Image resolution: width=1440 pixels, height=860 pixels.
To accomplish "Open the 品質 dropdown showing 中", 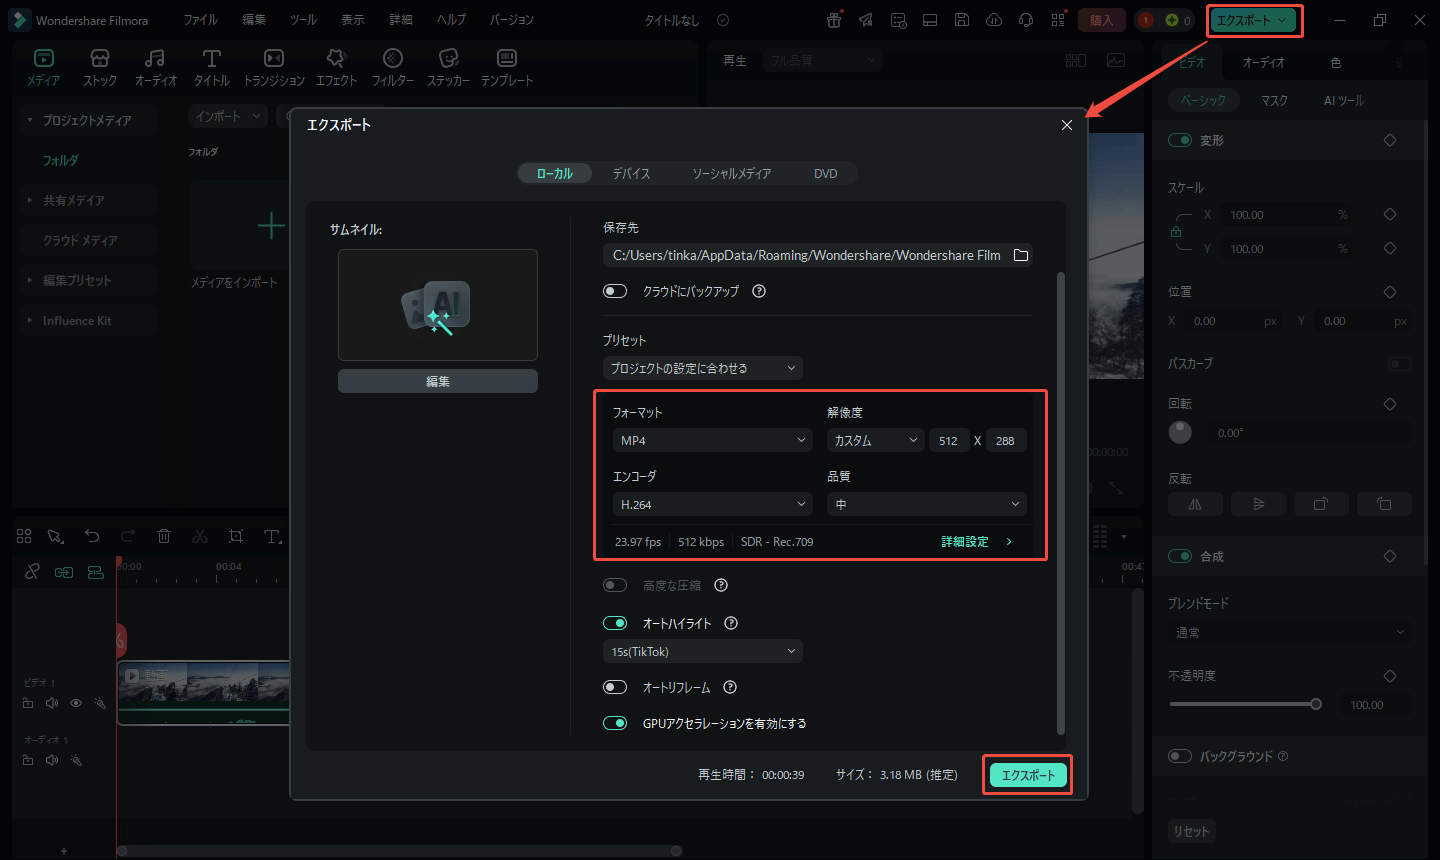I will [x=927, y=504].
